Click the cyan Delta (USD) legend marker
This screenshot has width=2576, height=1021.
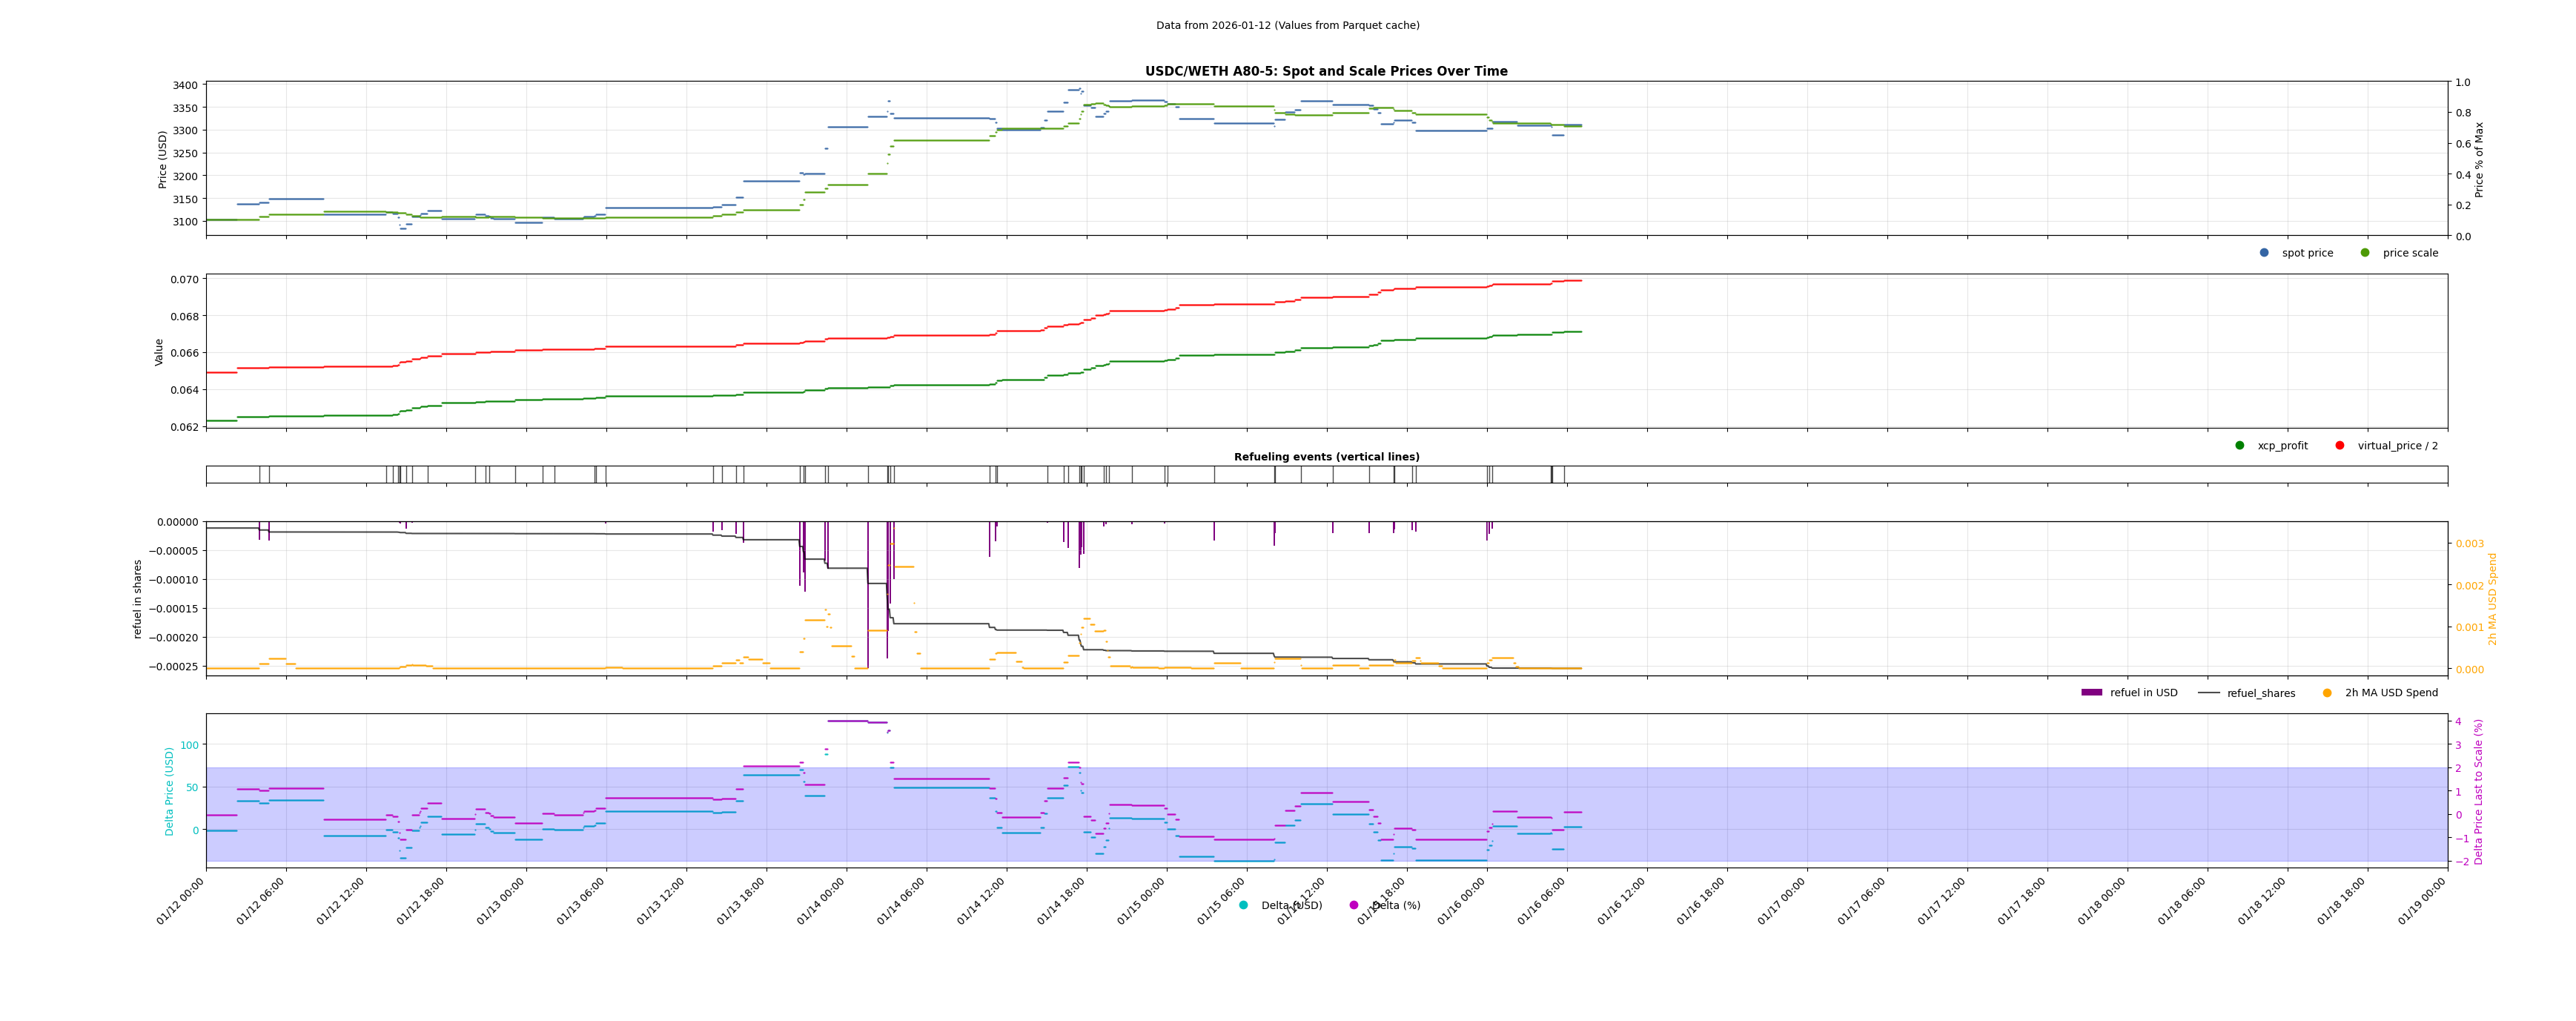click(1244, 906)
